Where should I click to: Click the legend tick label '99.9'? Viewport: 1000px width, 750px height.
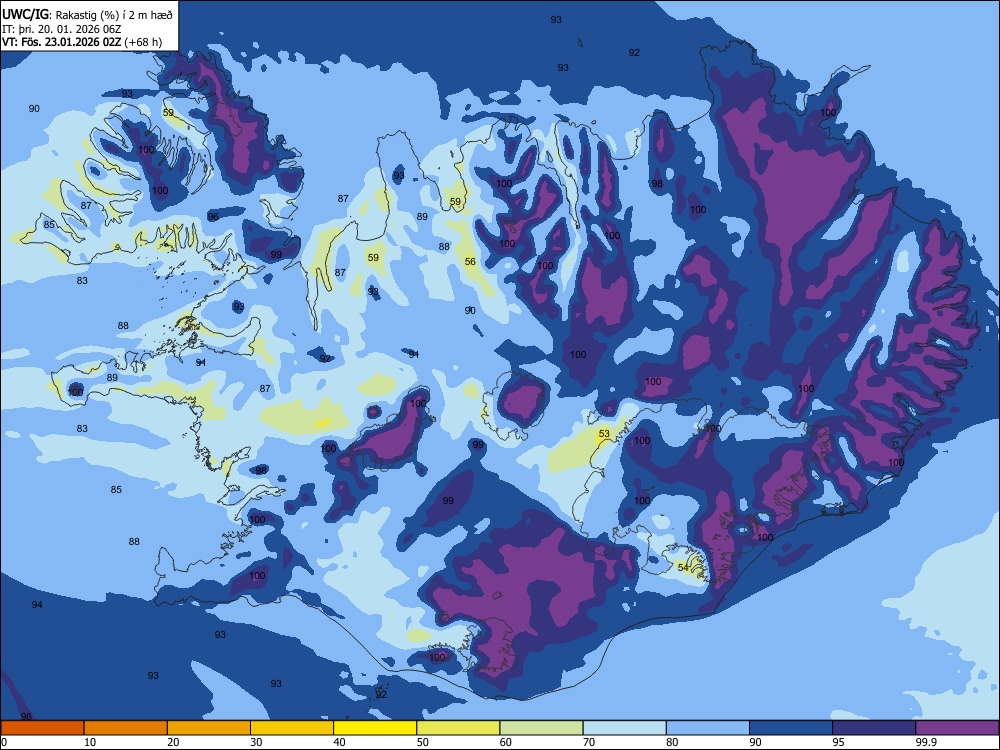coord(926,742)
